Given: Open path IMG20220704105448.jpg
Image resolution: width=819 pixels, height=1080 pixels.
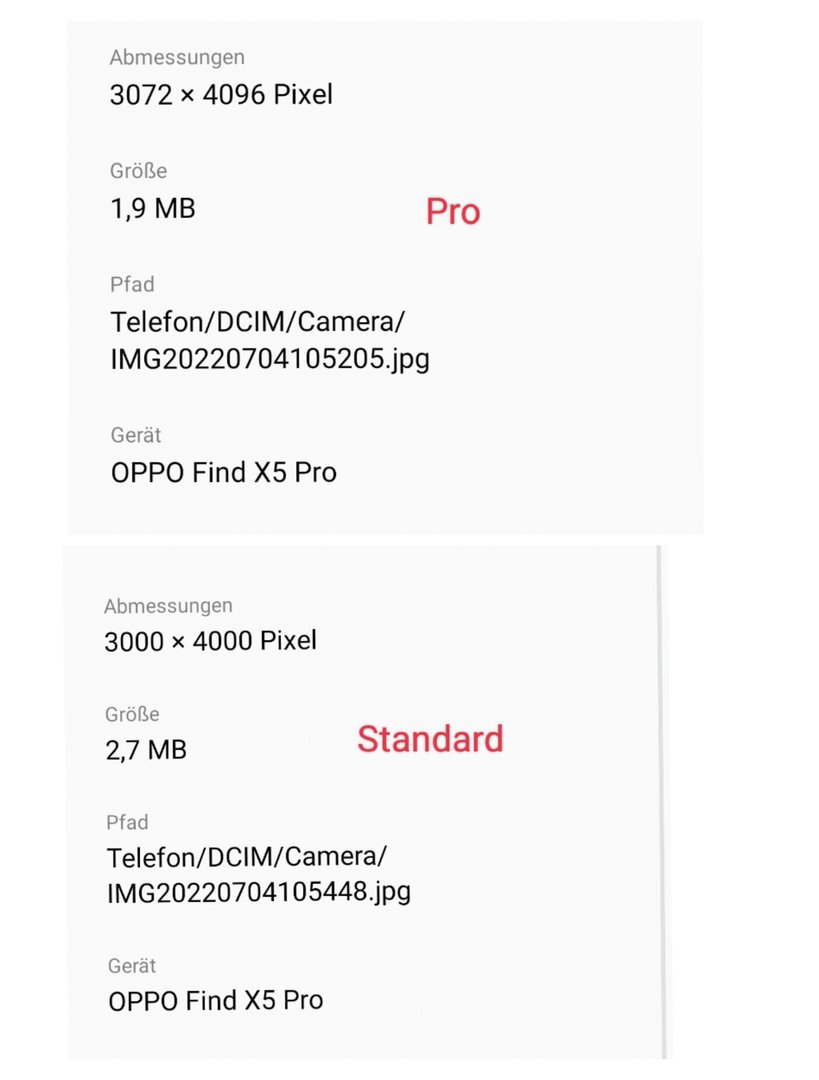Looking at the screenshot, I should (259, 893).
